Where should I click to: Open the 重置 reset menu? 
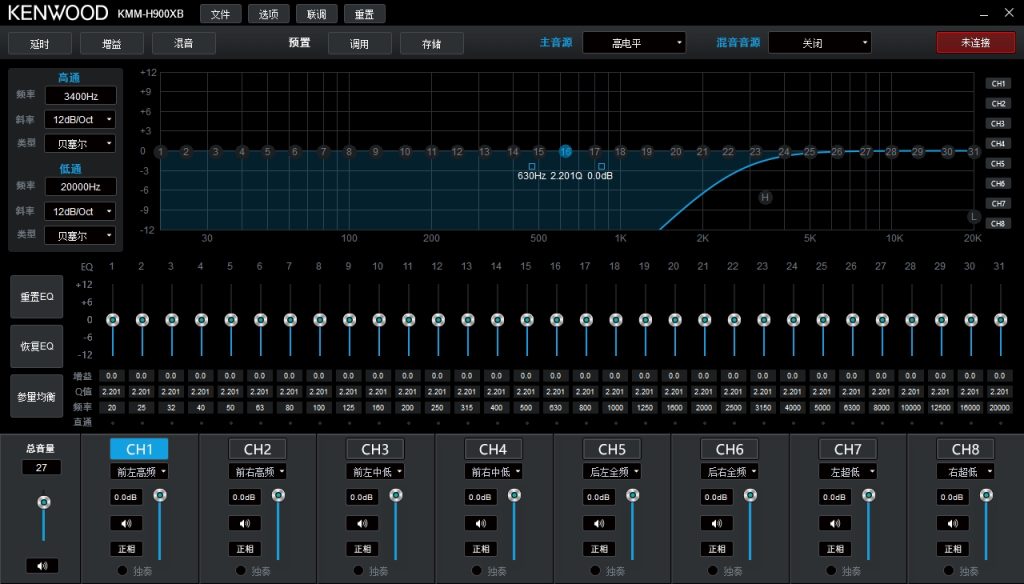click(x=364, y=14)
